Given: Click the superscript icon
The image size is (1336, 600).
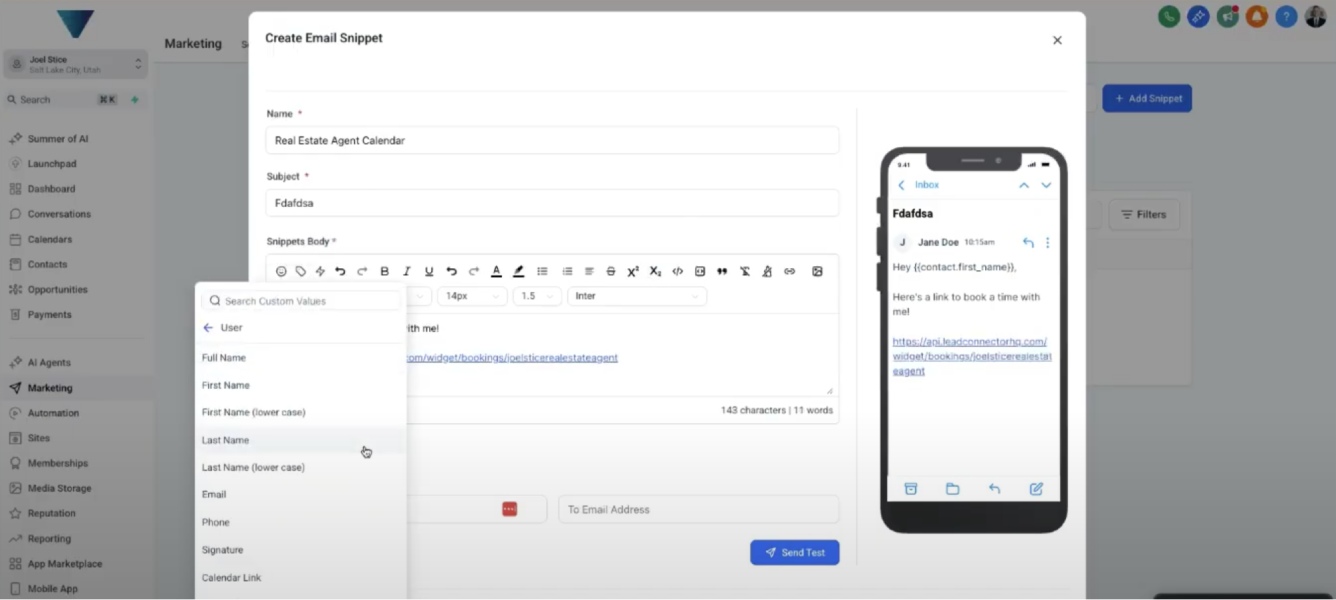Looking at the screenshot, I should click(x=633, y=271).
